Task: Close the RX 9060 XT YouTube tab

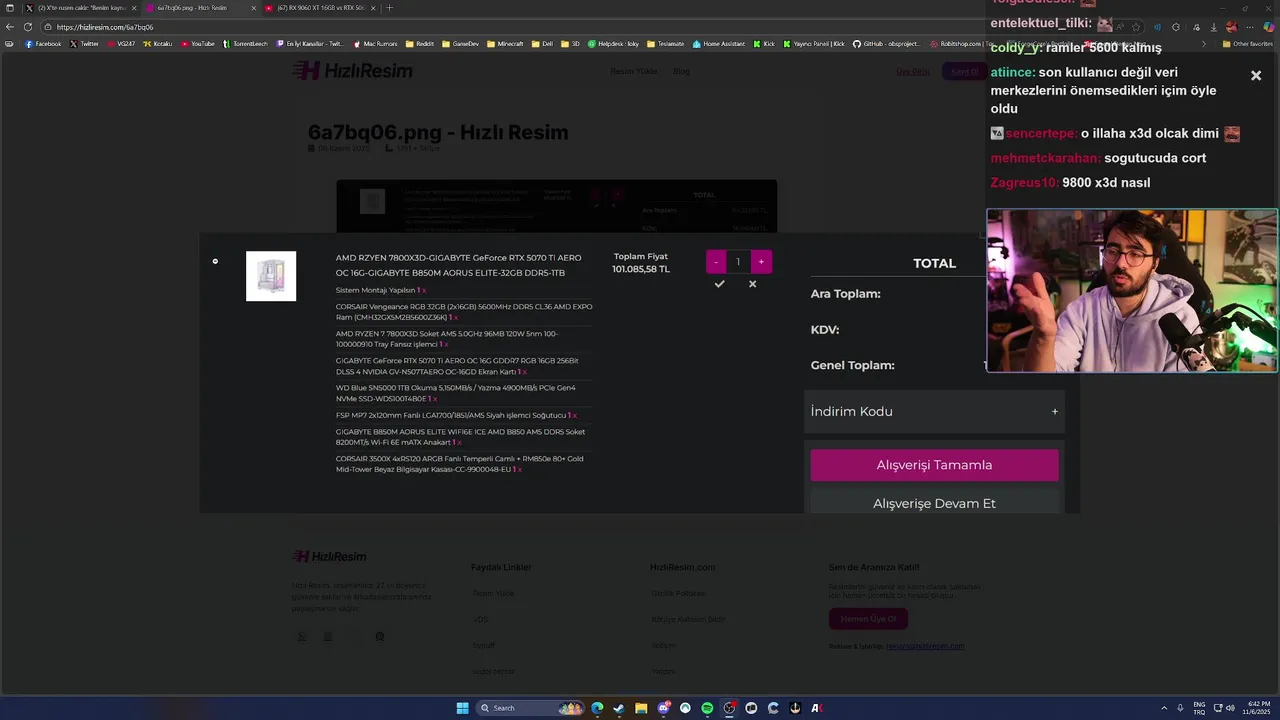Action: point(373,8)
